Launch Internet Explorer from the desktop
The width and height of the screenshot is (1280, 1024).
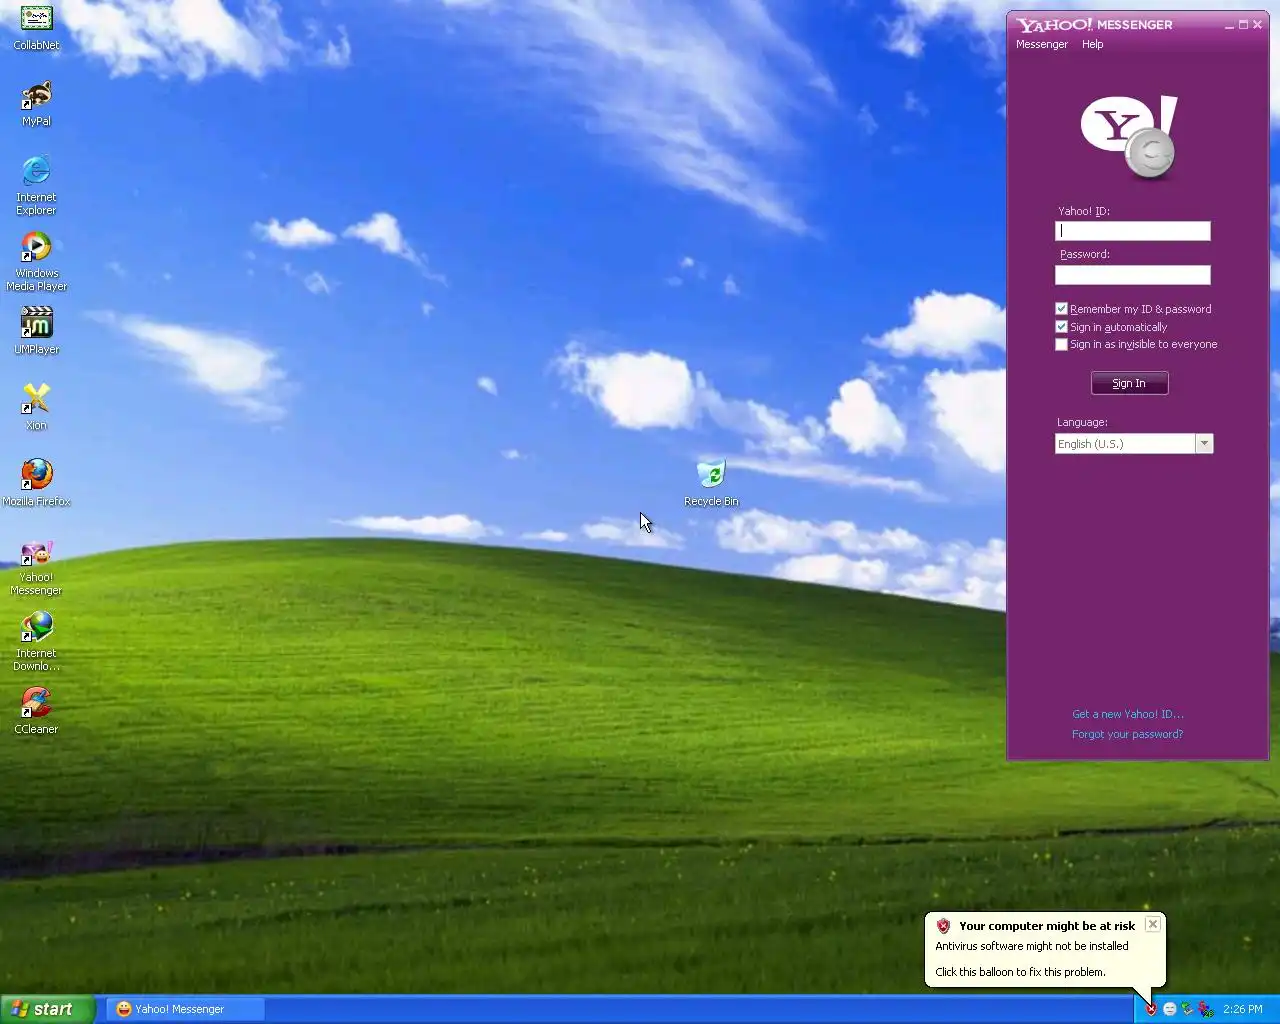point(36,186)
